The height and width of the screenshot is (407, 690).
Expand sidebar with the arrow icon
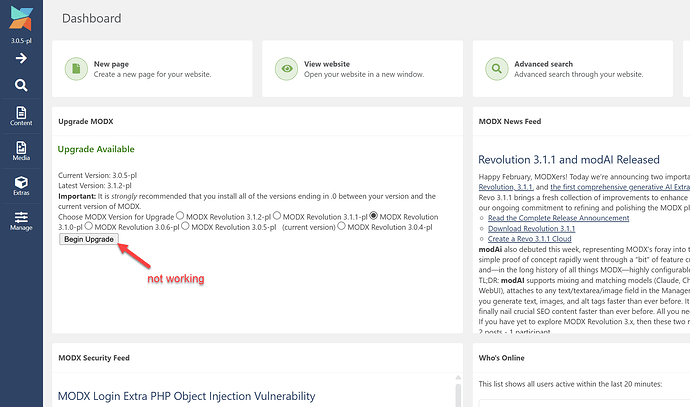tap(21, 58)
